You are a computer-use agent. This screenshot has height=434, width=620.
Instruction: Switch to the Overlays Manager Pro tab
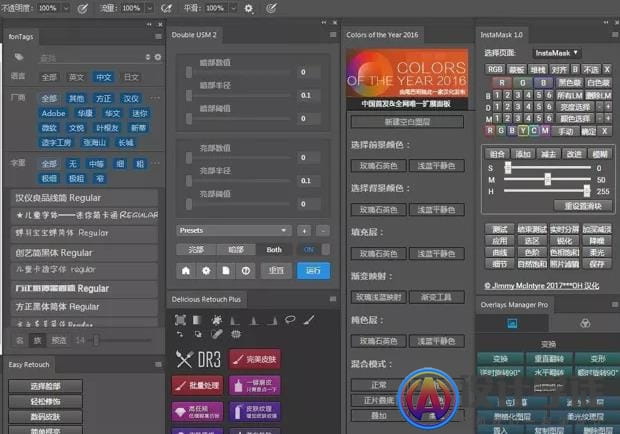pyautogui.click(x=514, y=305)
